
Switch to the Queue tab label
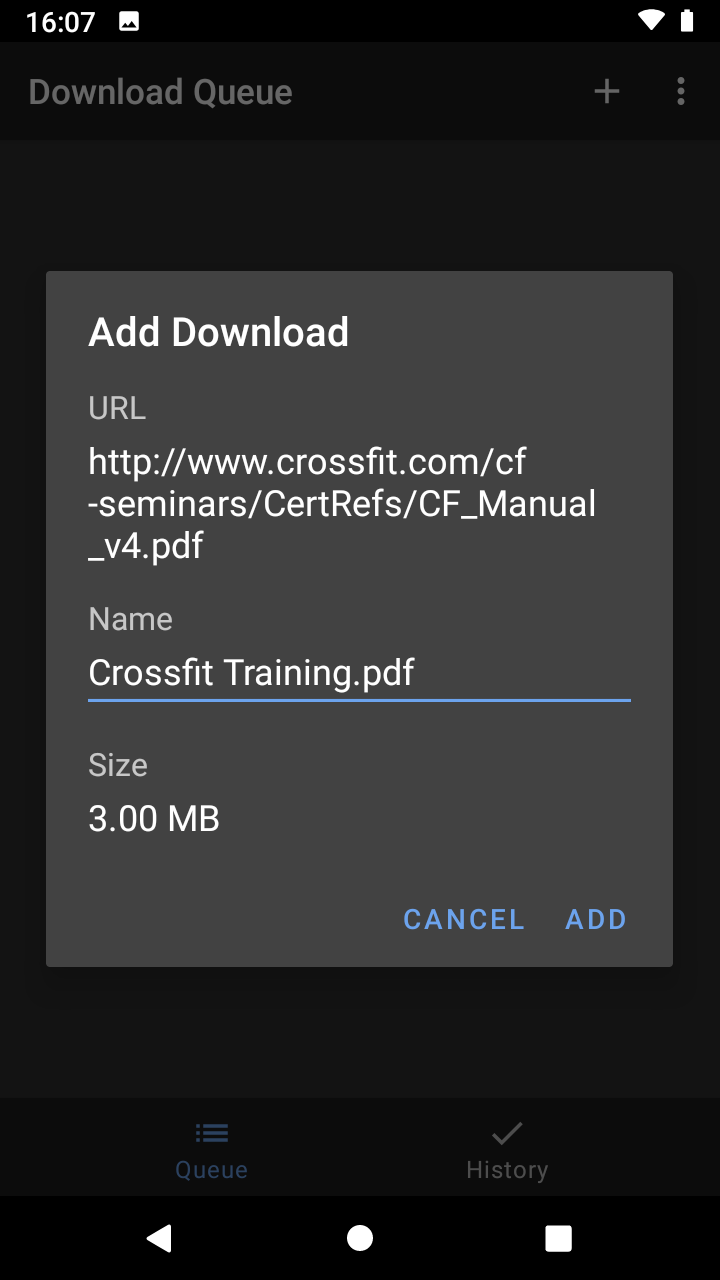click(x=212, y=1169)
